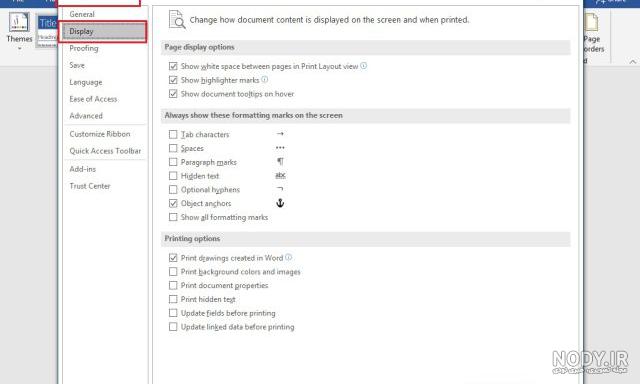Viewport: 640px width, 384px height.
Task: Uncheck Object anchors option
Action: [173, 203]
